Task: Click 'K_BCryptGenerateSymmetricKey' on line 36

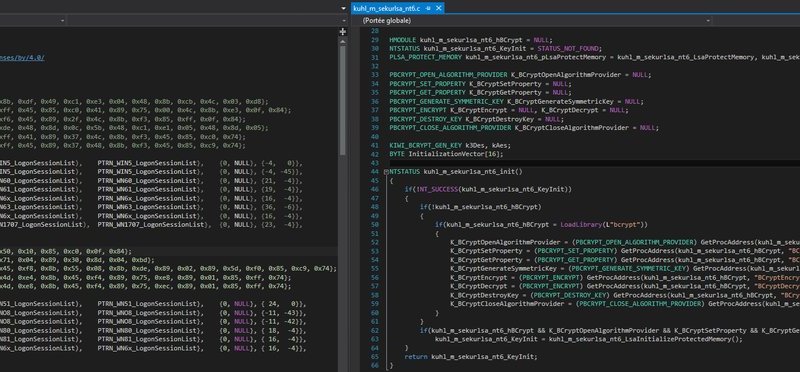Action: click(561, 102)
